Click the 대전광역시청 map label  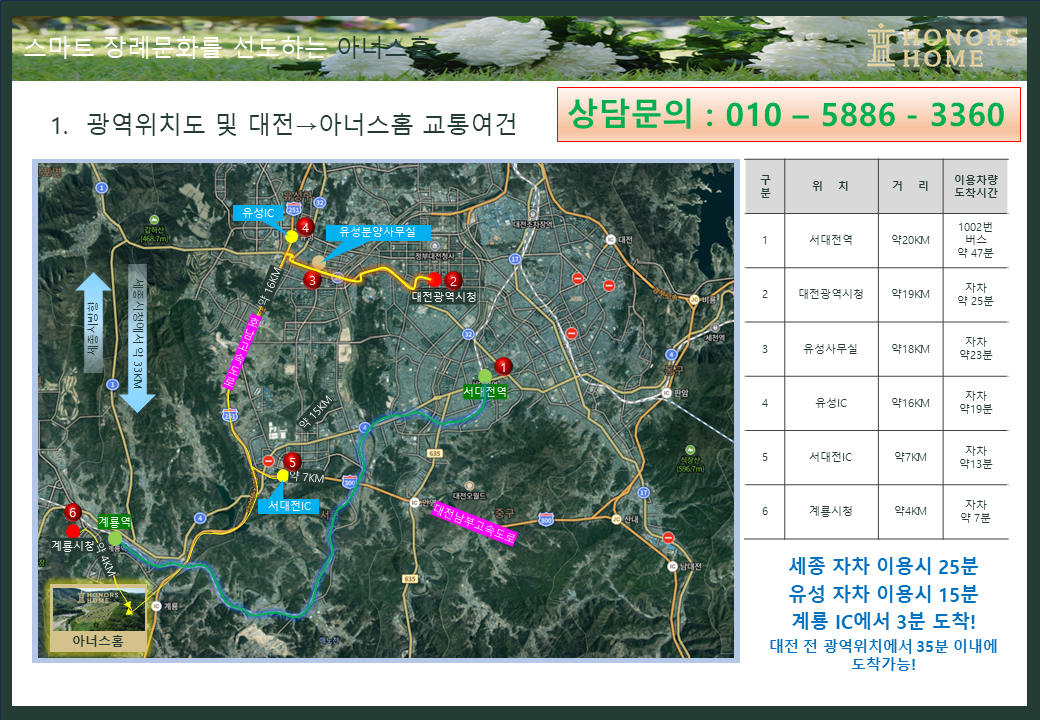point(444,296)
